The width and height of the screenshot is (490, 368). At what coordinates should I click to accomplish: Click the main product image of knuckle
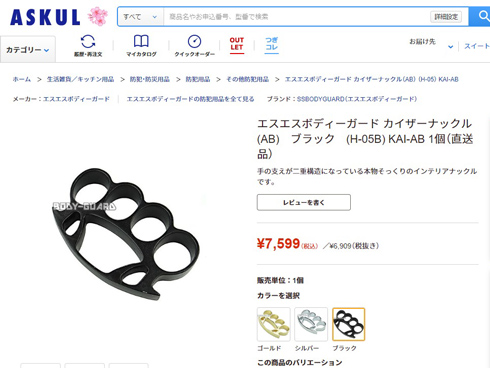pos(126,234)
